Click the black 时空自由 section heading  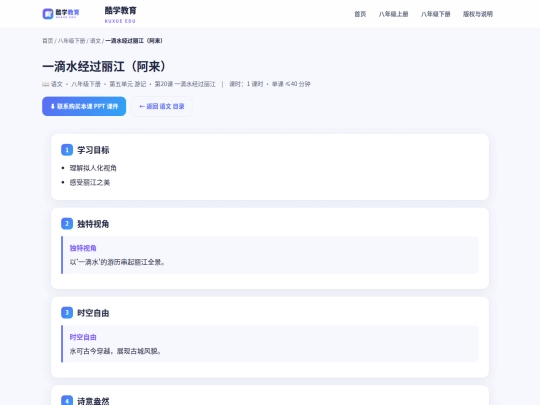pyautogui.click(x=93, y=313)
